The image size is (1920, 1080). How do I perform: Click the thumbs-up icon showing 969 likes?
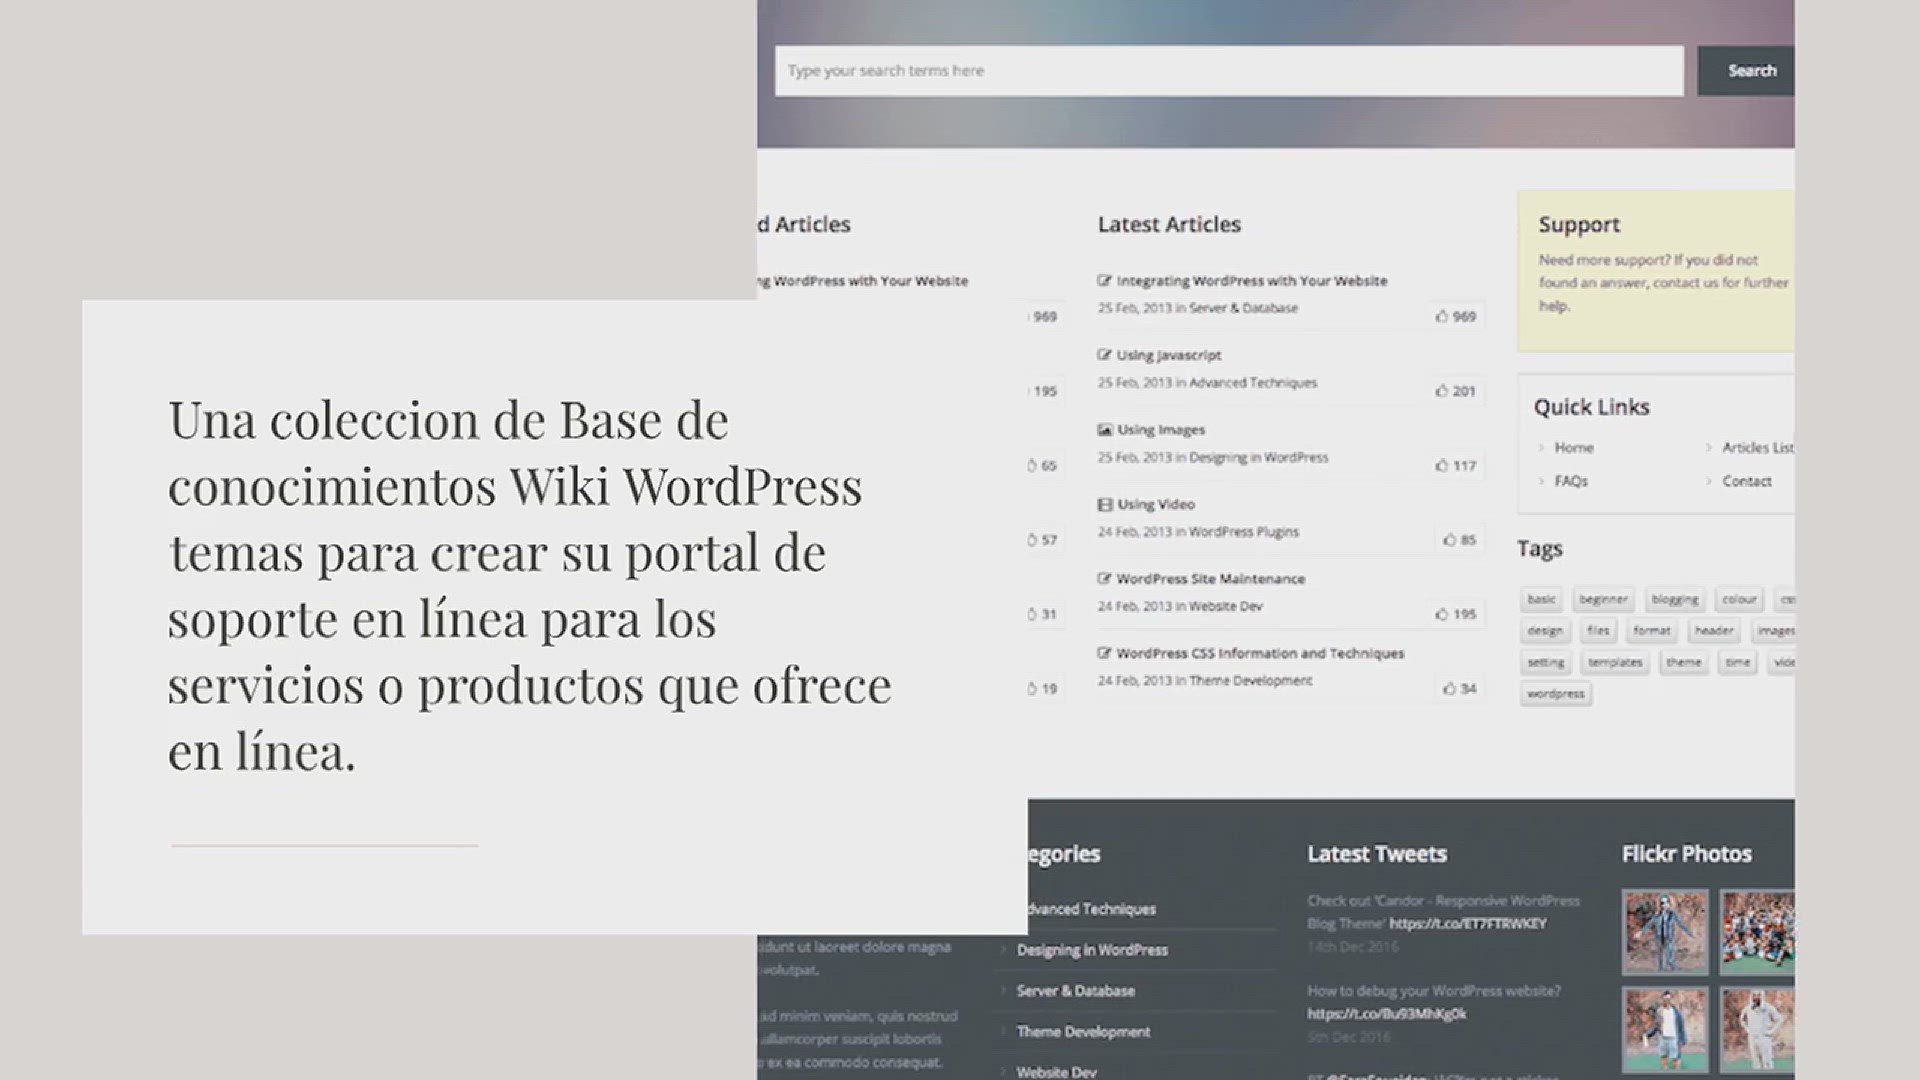coord(1441,316)
